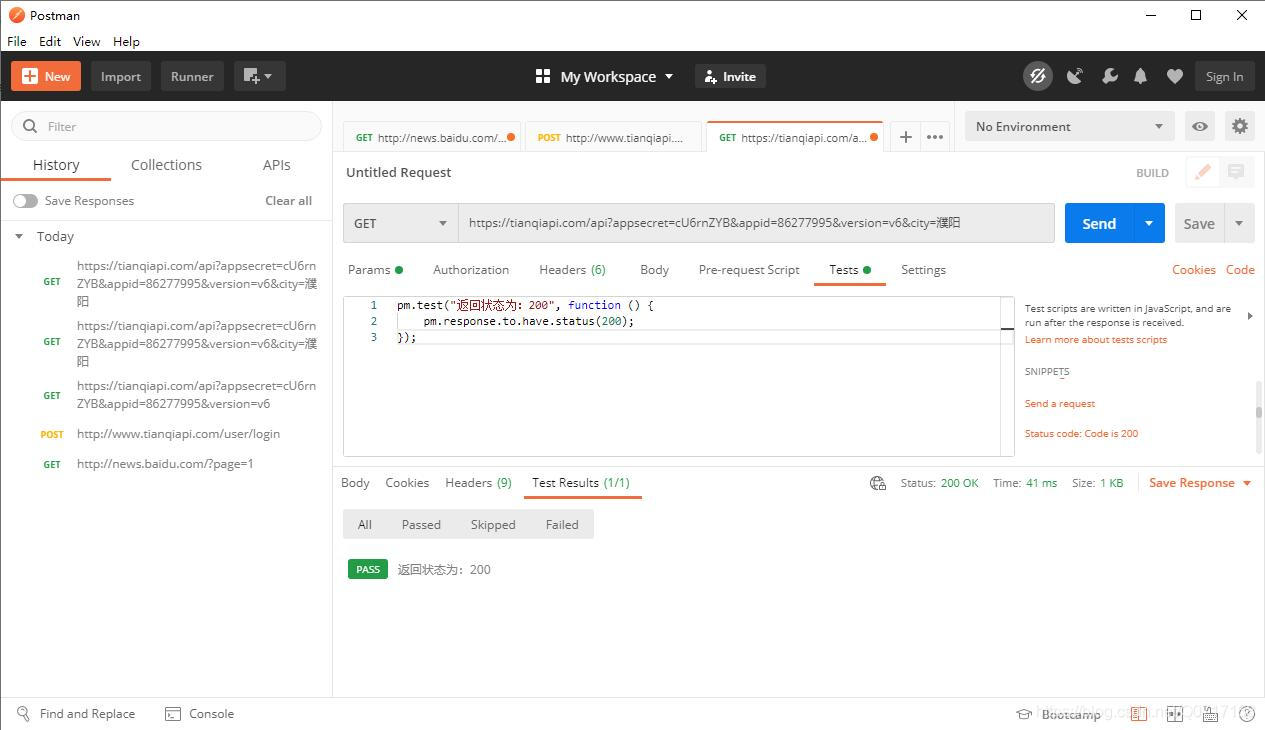Screen dimensions: 1265x730
Task: Open the settings wrench icon
Action: [x=1109, y=76]
